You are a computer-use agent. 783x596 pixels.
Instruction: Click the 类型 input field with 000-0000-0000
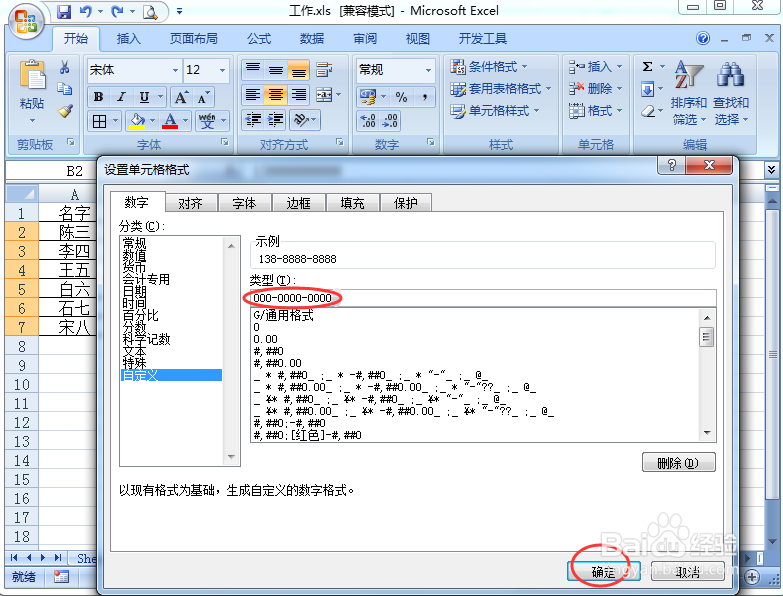tap(483, 298)
